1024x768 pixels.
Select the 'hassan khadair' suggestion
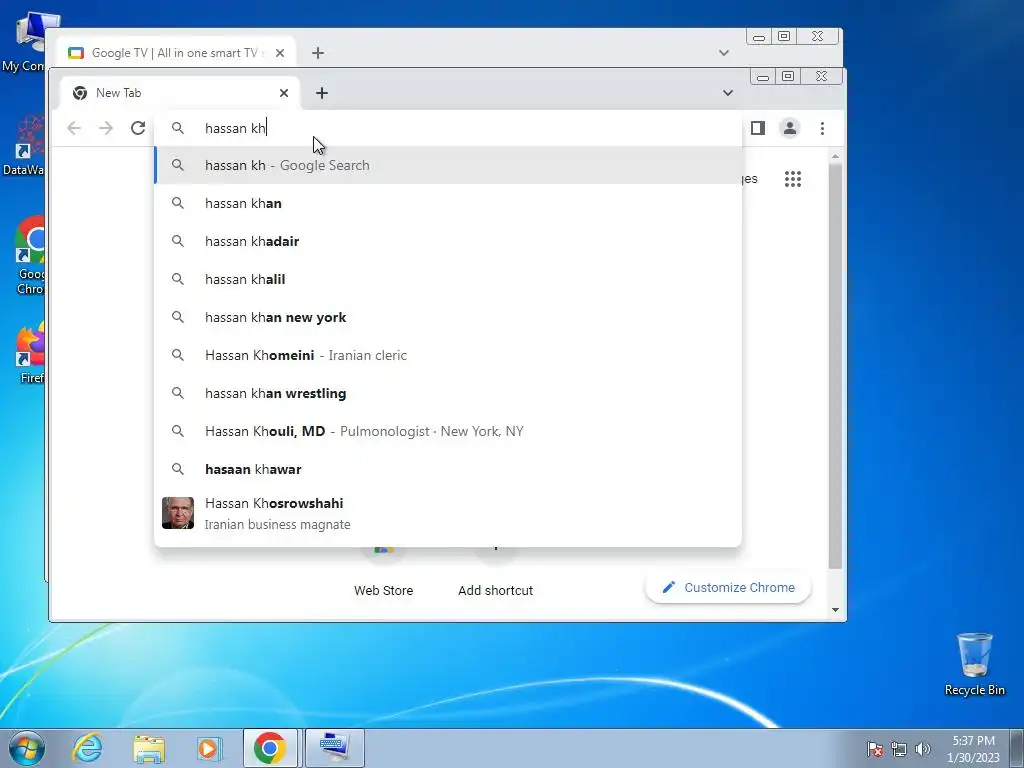(x=448, y=241)
